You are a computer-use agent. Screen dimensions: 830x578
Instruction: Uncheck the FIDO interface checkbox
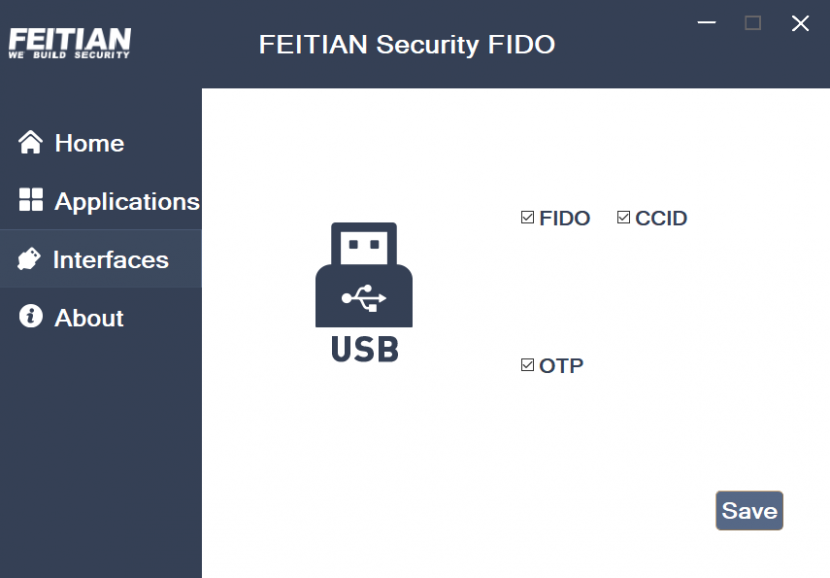(526, 217)
